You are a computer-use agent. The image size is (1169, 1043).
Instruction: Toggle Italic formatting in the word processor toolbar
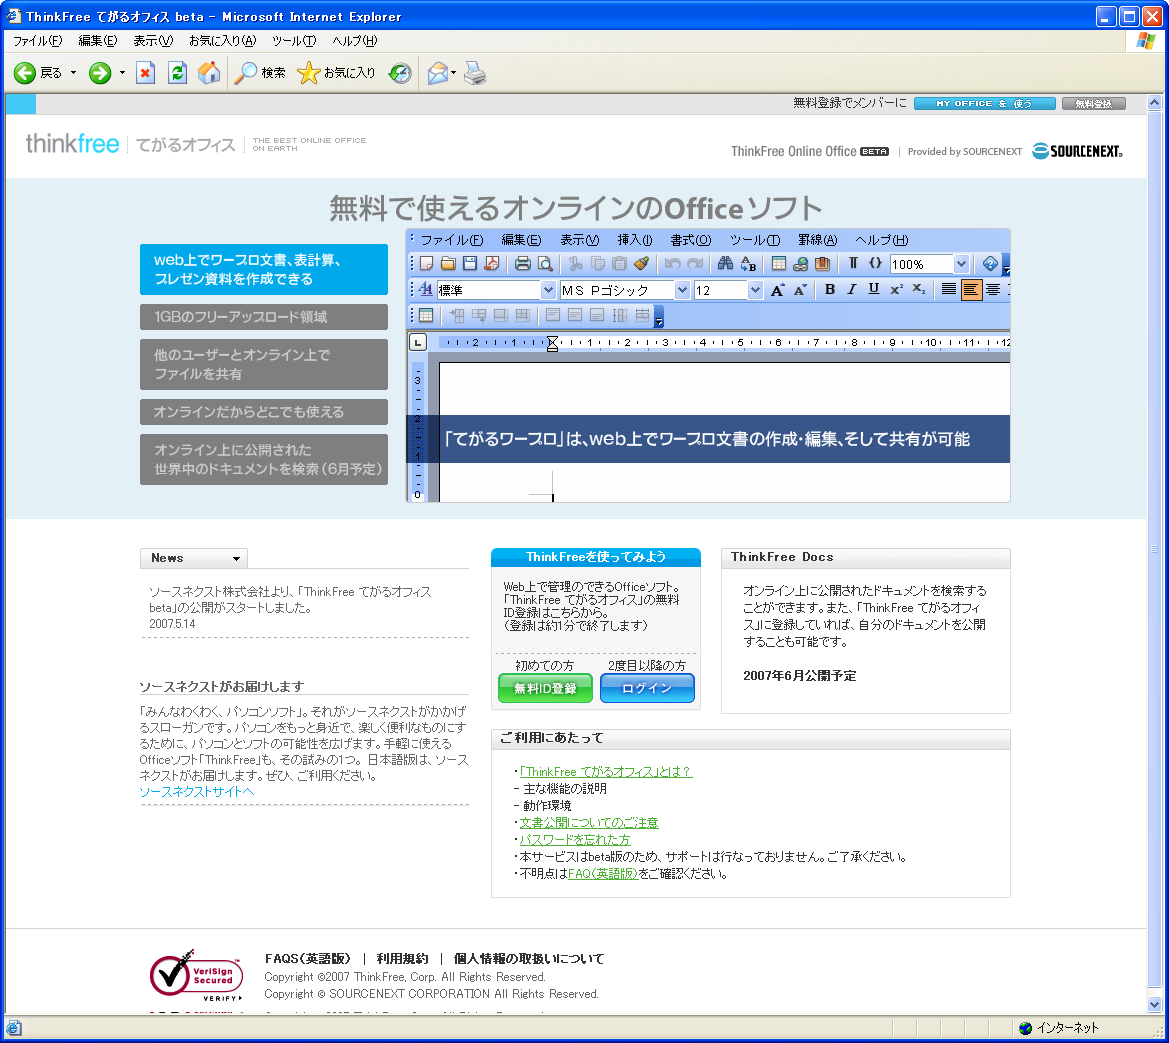[x=851, y=289]
